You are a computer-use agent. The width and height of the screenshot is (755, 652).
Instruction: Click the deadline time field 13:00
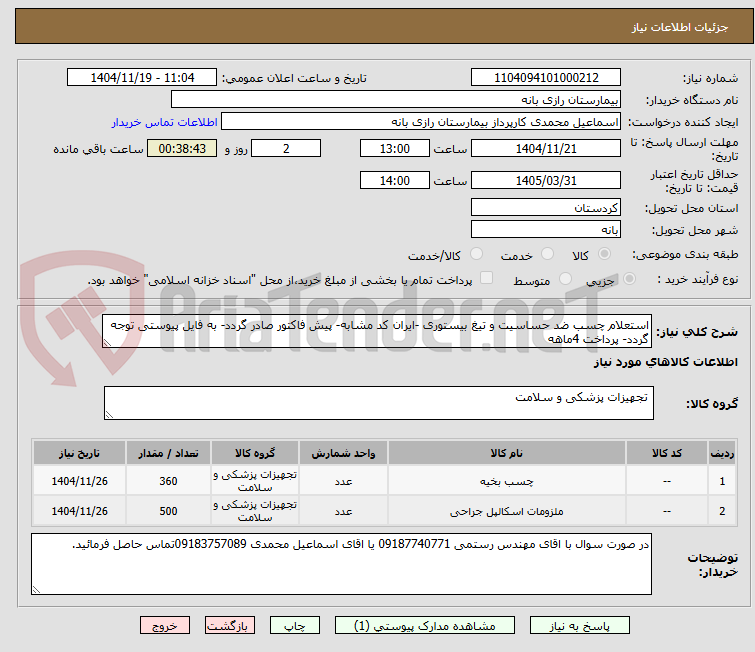394,148
